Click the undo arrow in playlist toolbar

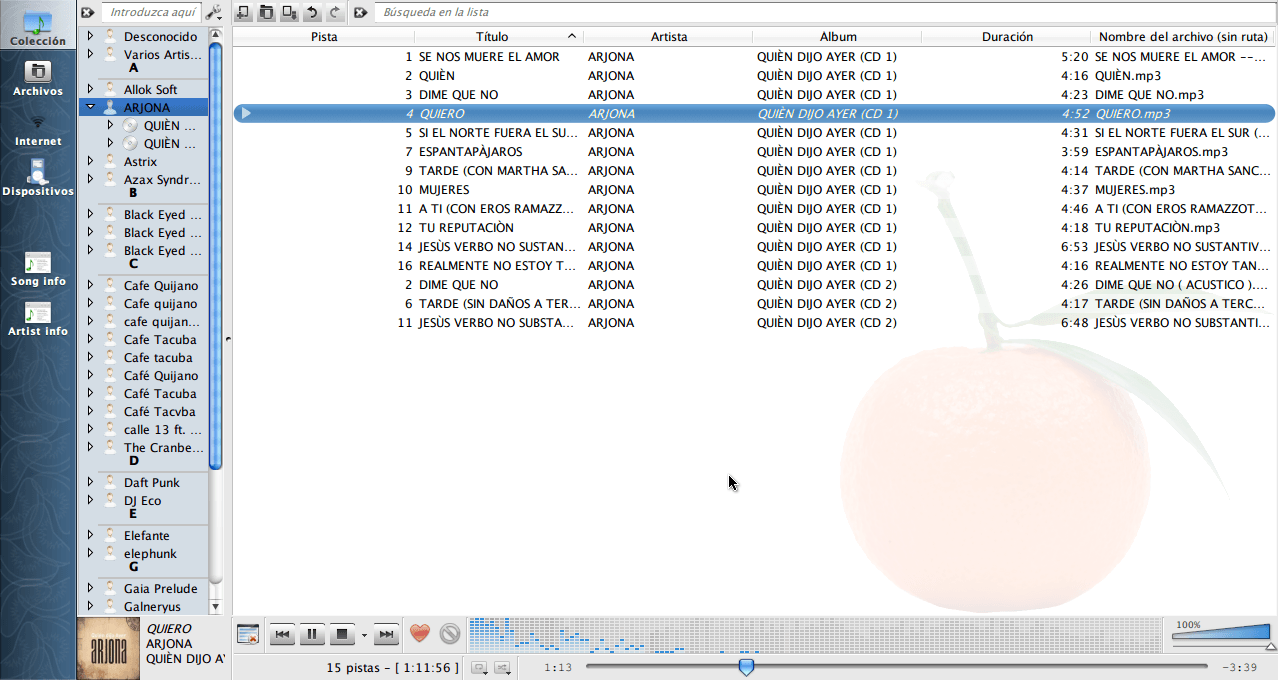pos(312,13)
